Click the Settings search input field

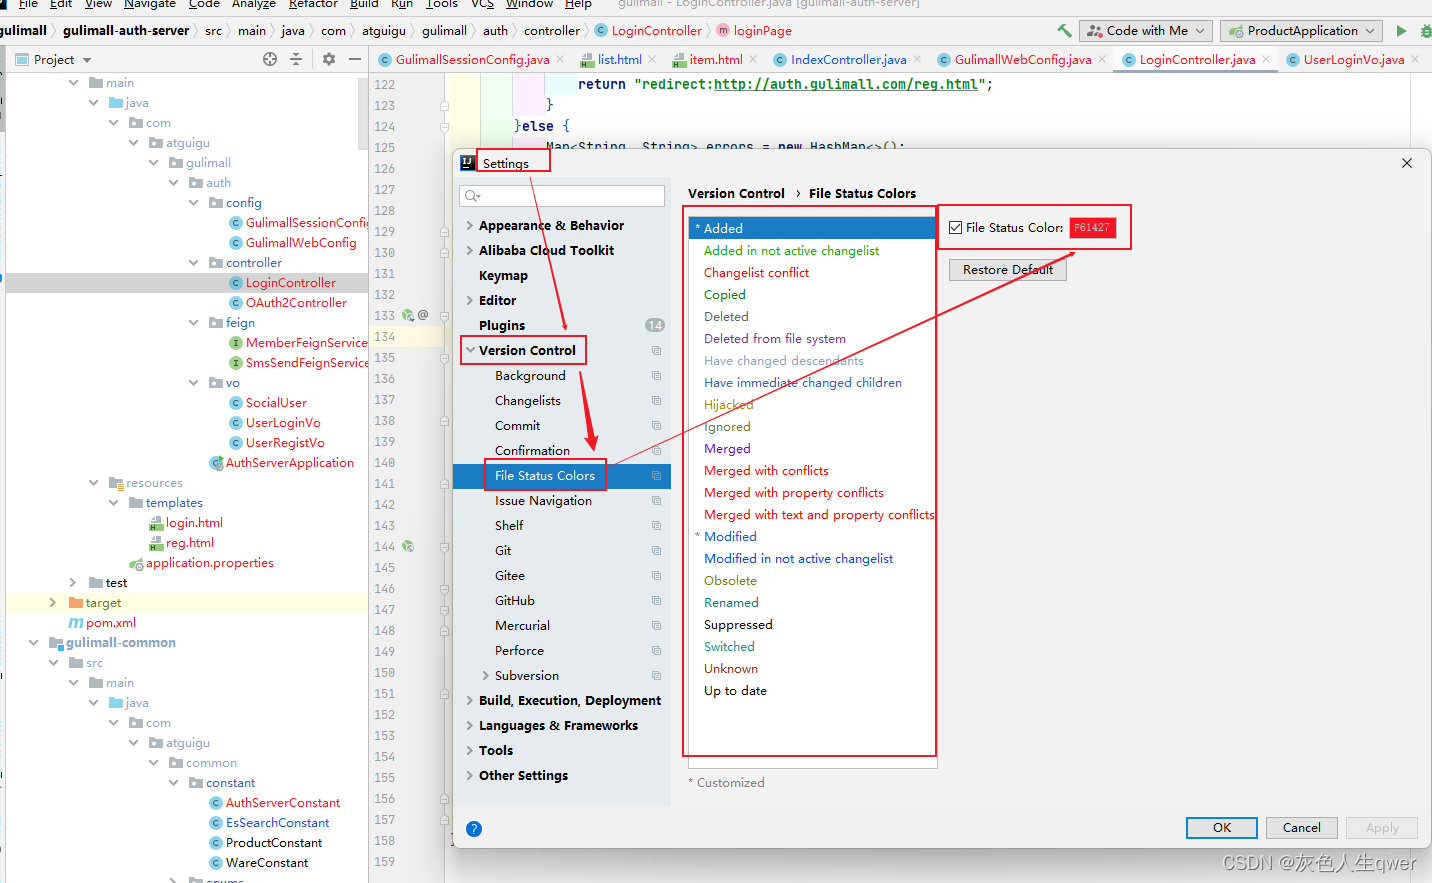pyautogui.click(x=562, y=196)
